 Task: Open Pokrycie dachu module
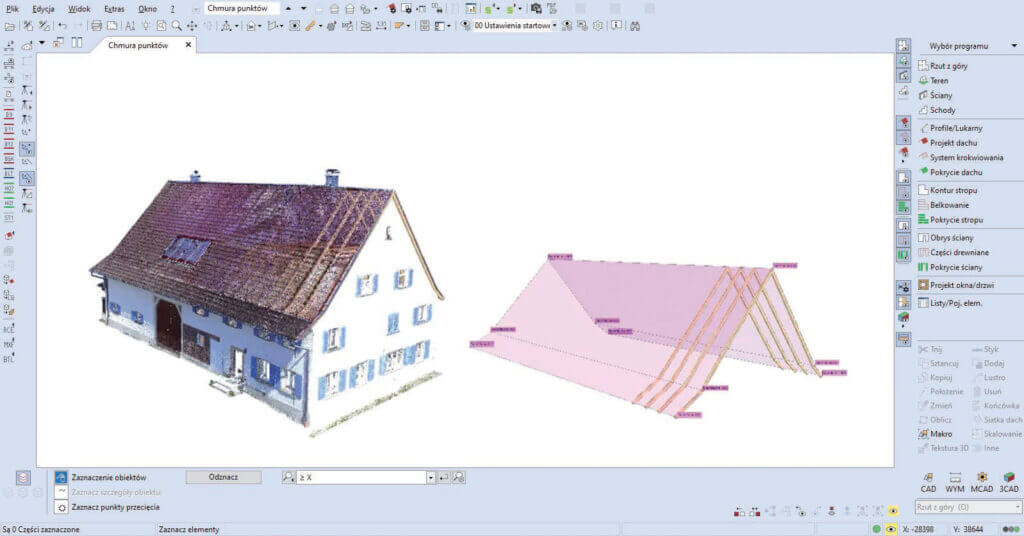click(x=950, y=172)
